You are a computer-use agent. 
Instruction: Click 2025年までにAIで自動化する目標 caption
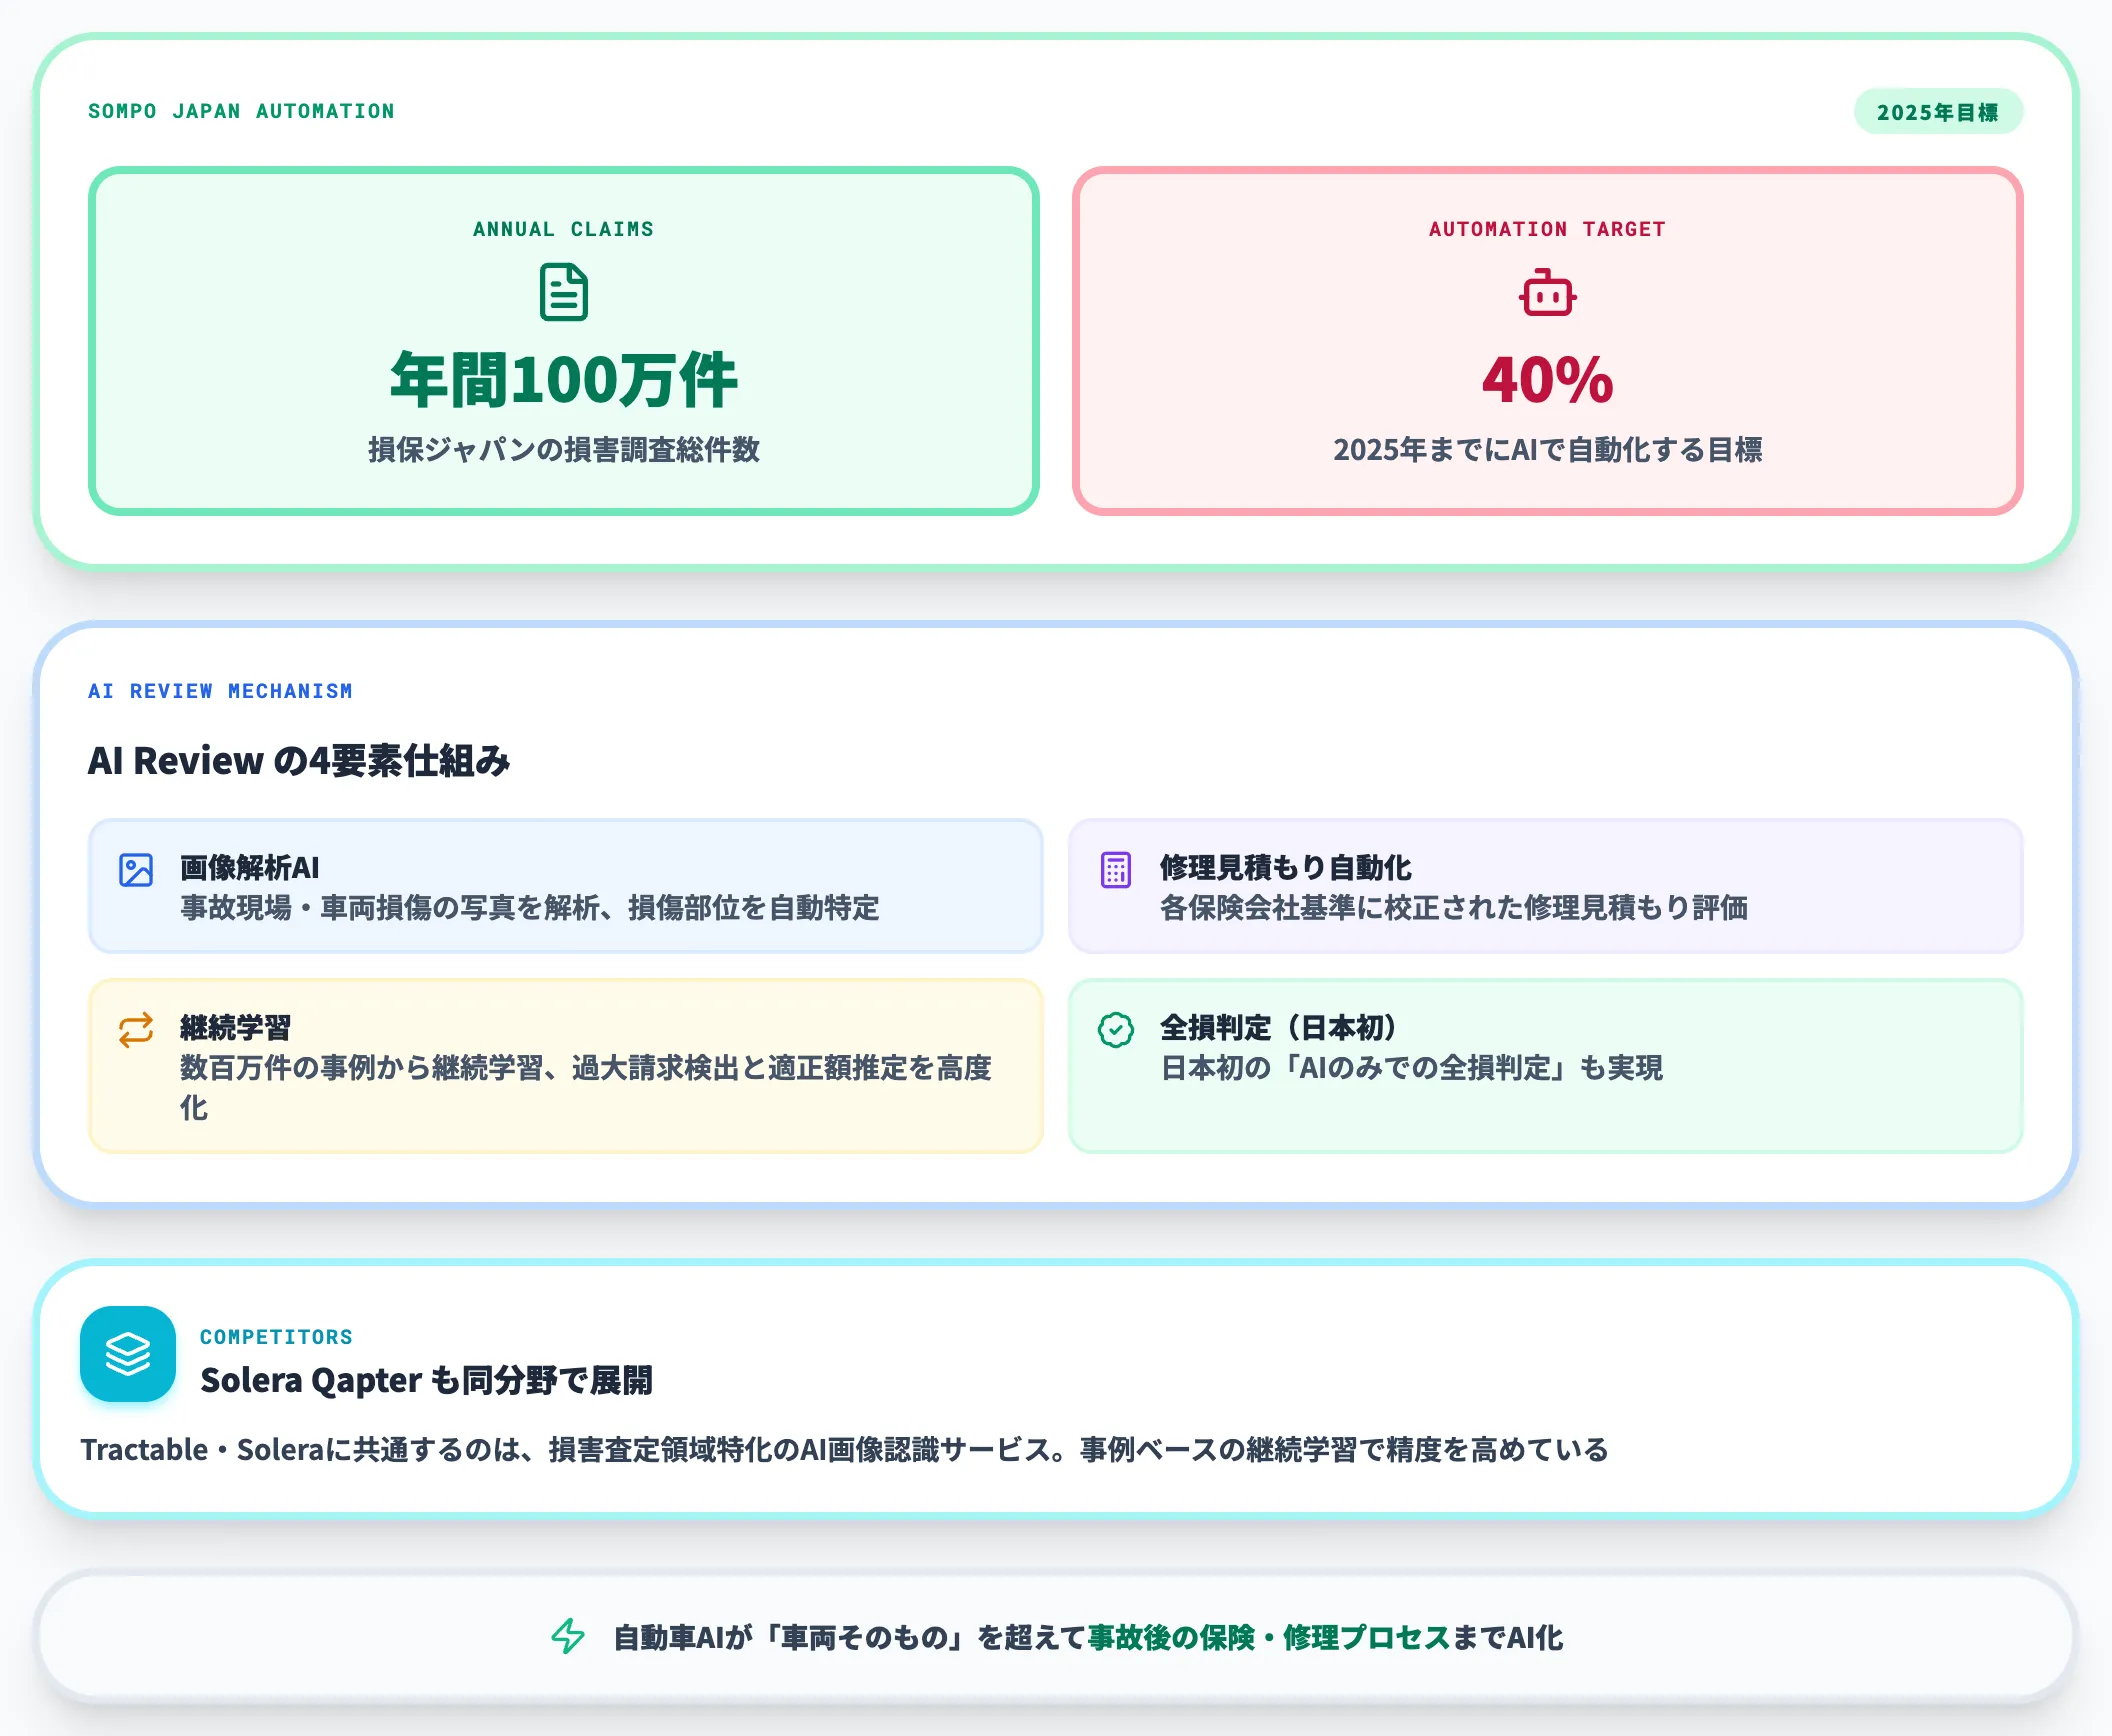[1548, 450]
